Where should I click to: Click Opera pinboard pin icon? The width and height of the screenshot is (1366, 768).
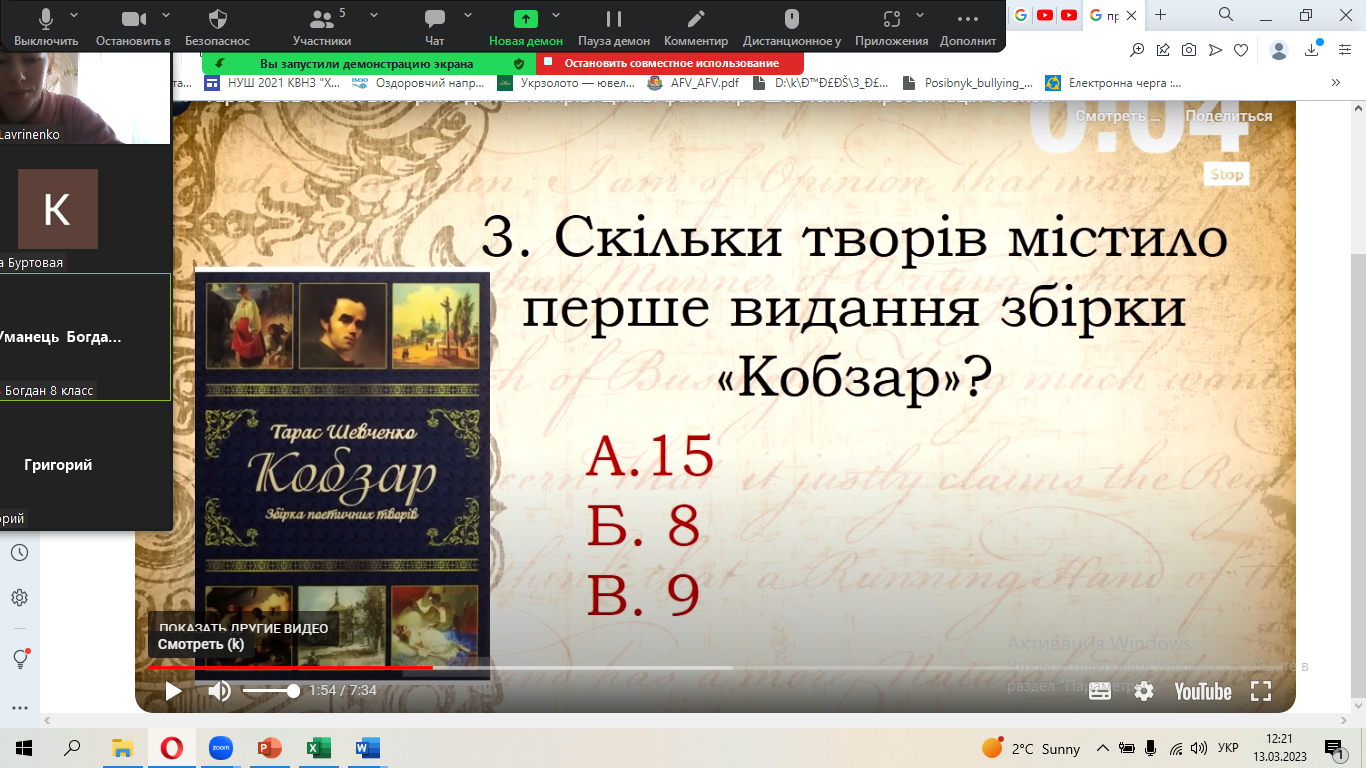[1163, 50]
